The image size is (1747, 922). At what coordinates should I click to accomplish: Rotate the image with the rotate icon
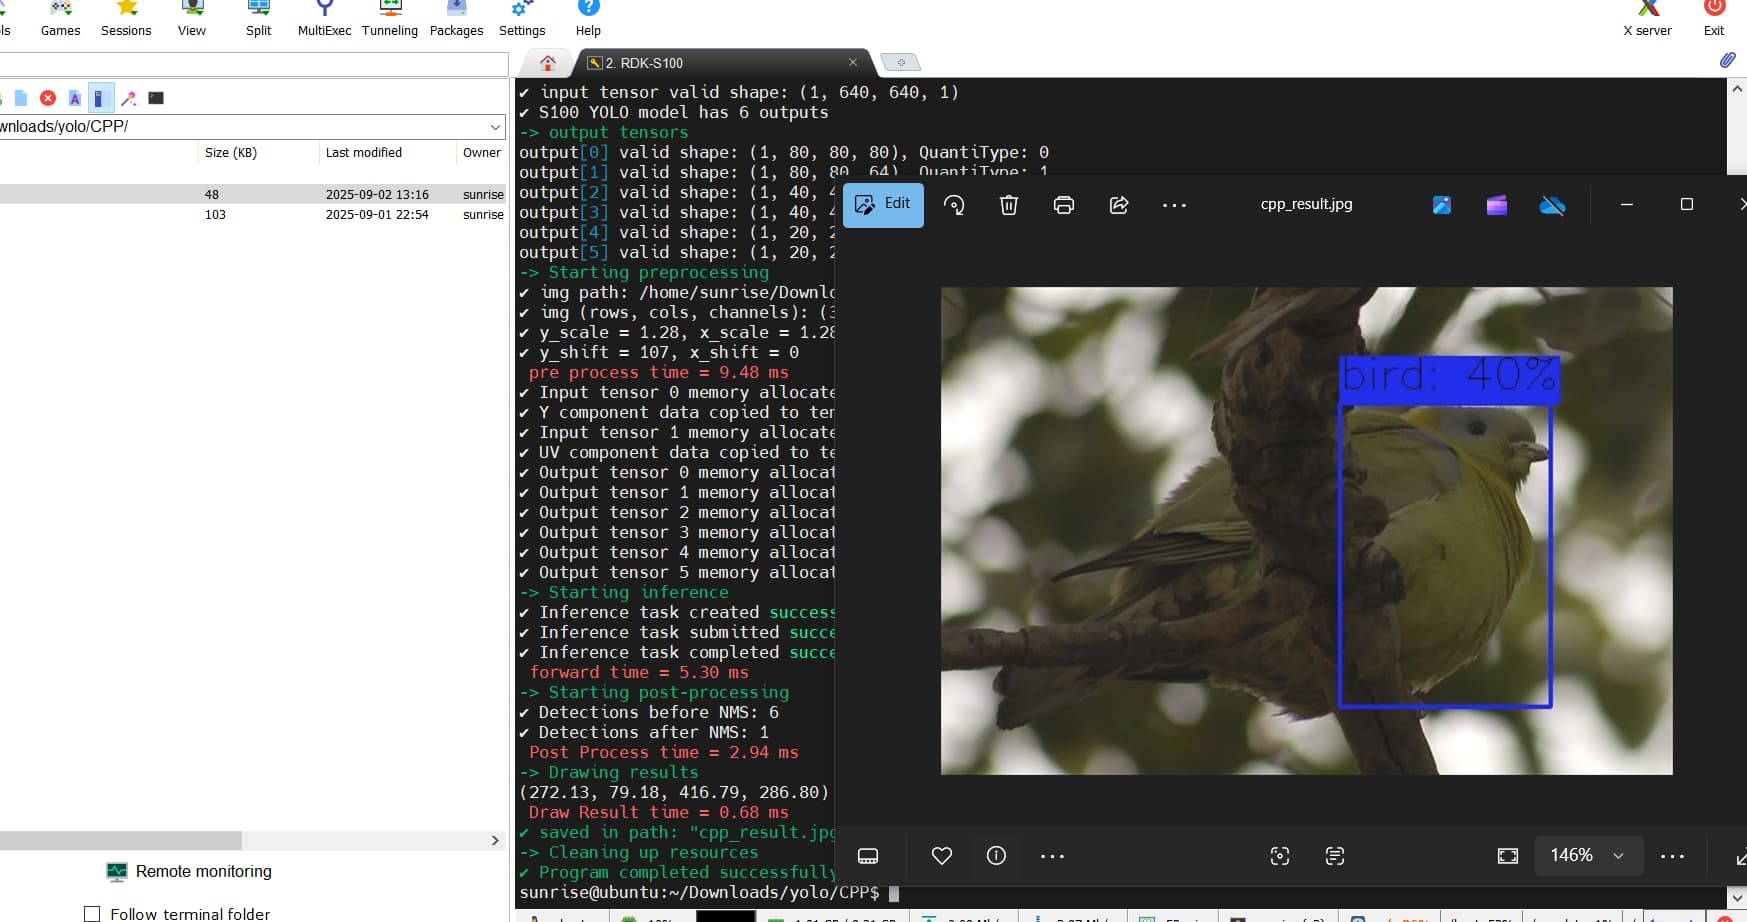pyautogui.click(x=954, y=205)
